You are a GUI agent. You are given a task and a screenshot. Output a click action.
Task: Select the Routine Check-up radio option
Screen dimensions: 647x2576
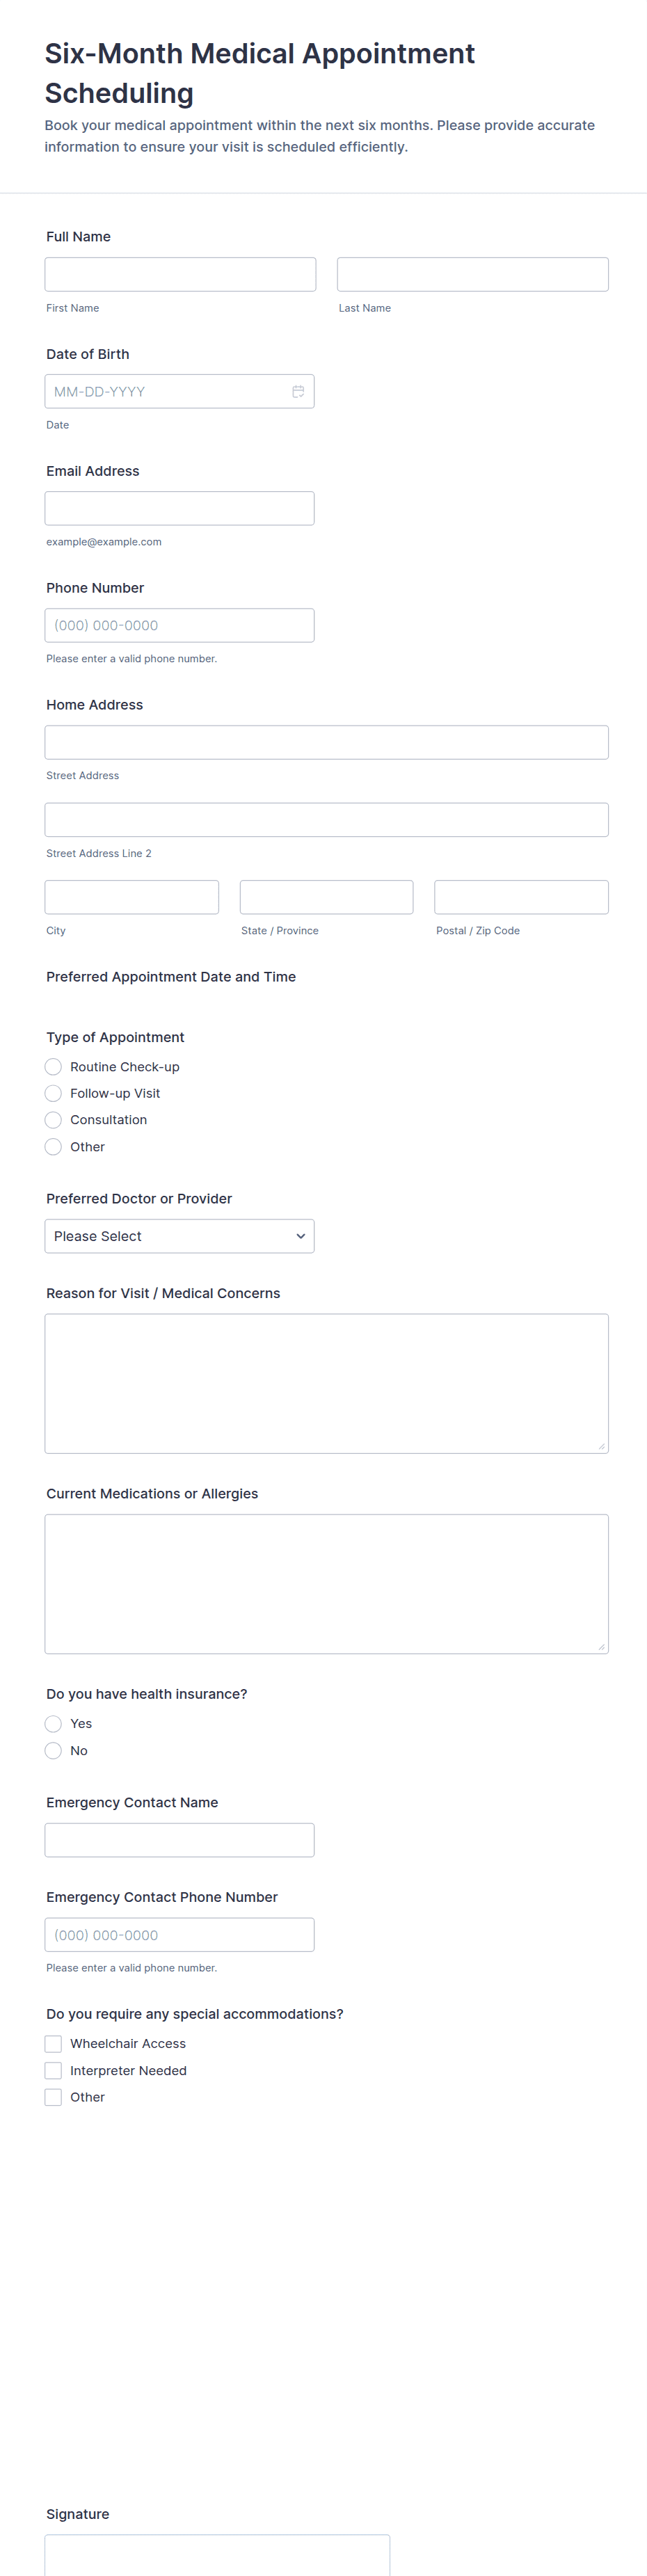pyautogui.click(x=53, y=1067)
